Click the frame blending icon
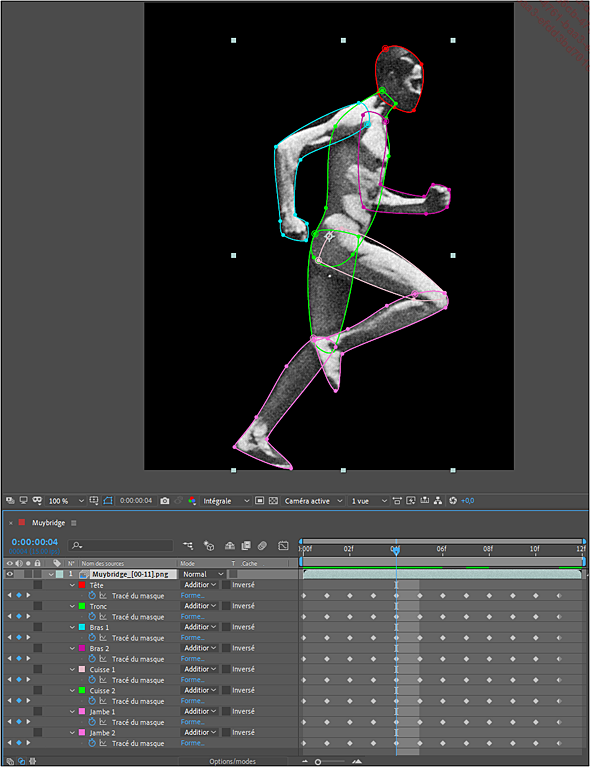590x767 pixels. click(x=246, y=545)
